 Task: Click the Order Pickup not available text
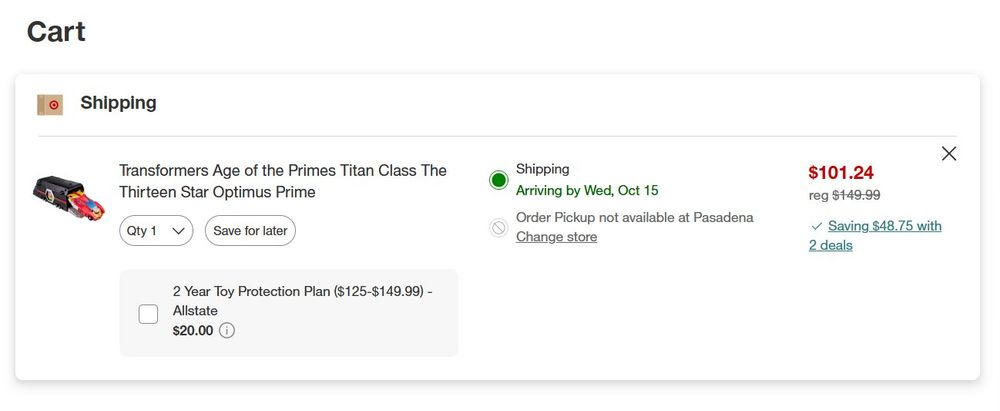pos(634,217)
